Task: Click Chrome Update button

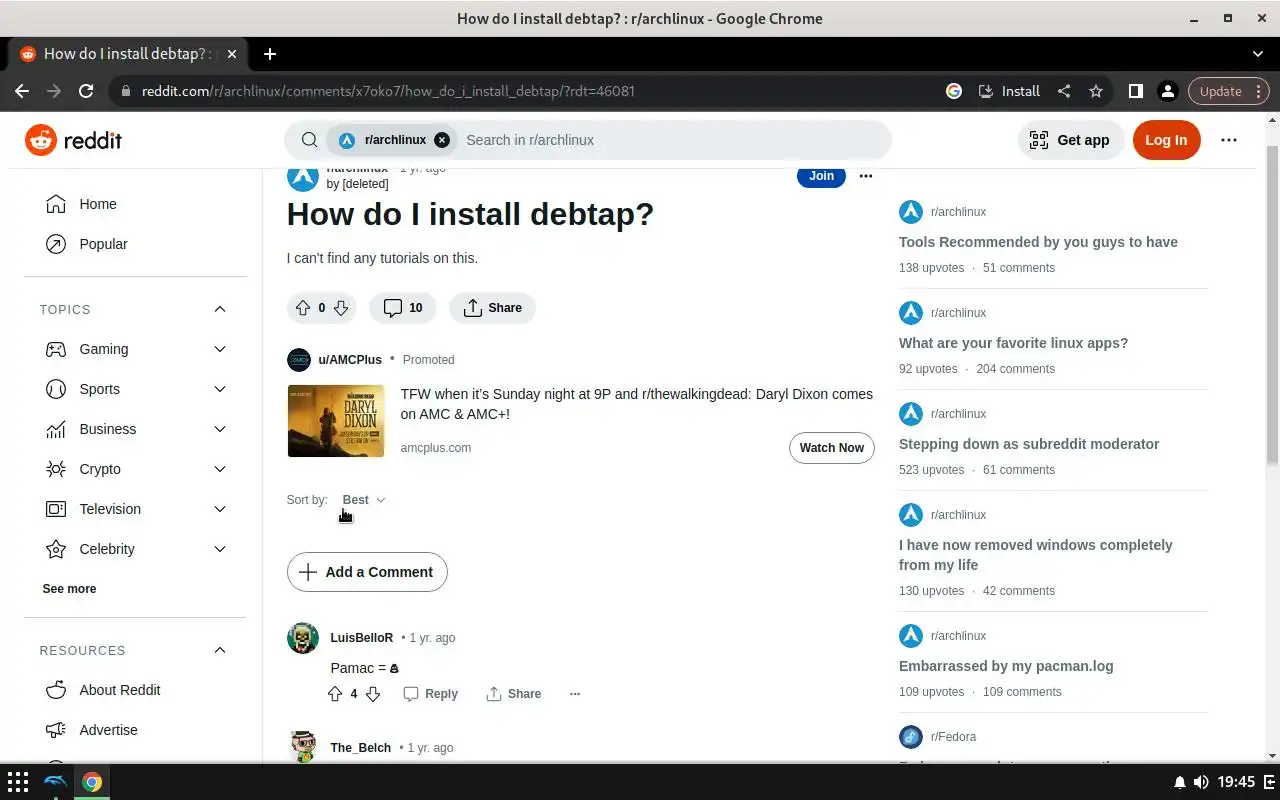Action: click(x=1229, y=91)
